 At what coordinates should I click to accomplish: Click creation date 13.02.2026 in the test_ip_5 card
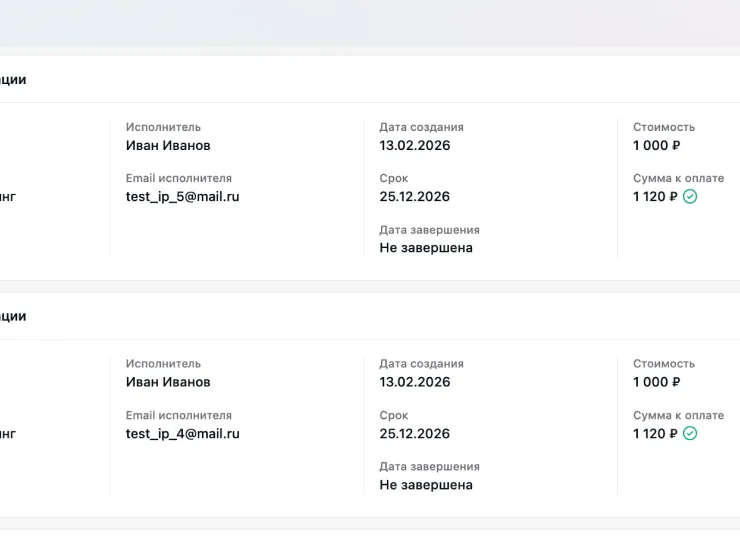415,145
